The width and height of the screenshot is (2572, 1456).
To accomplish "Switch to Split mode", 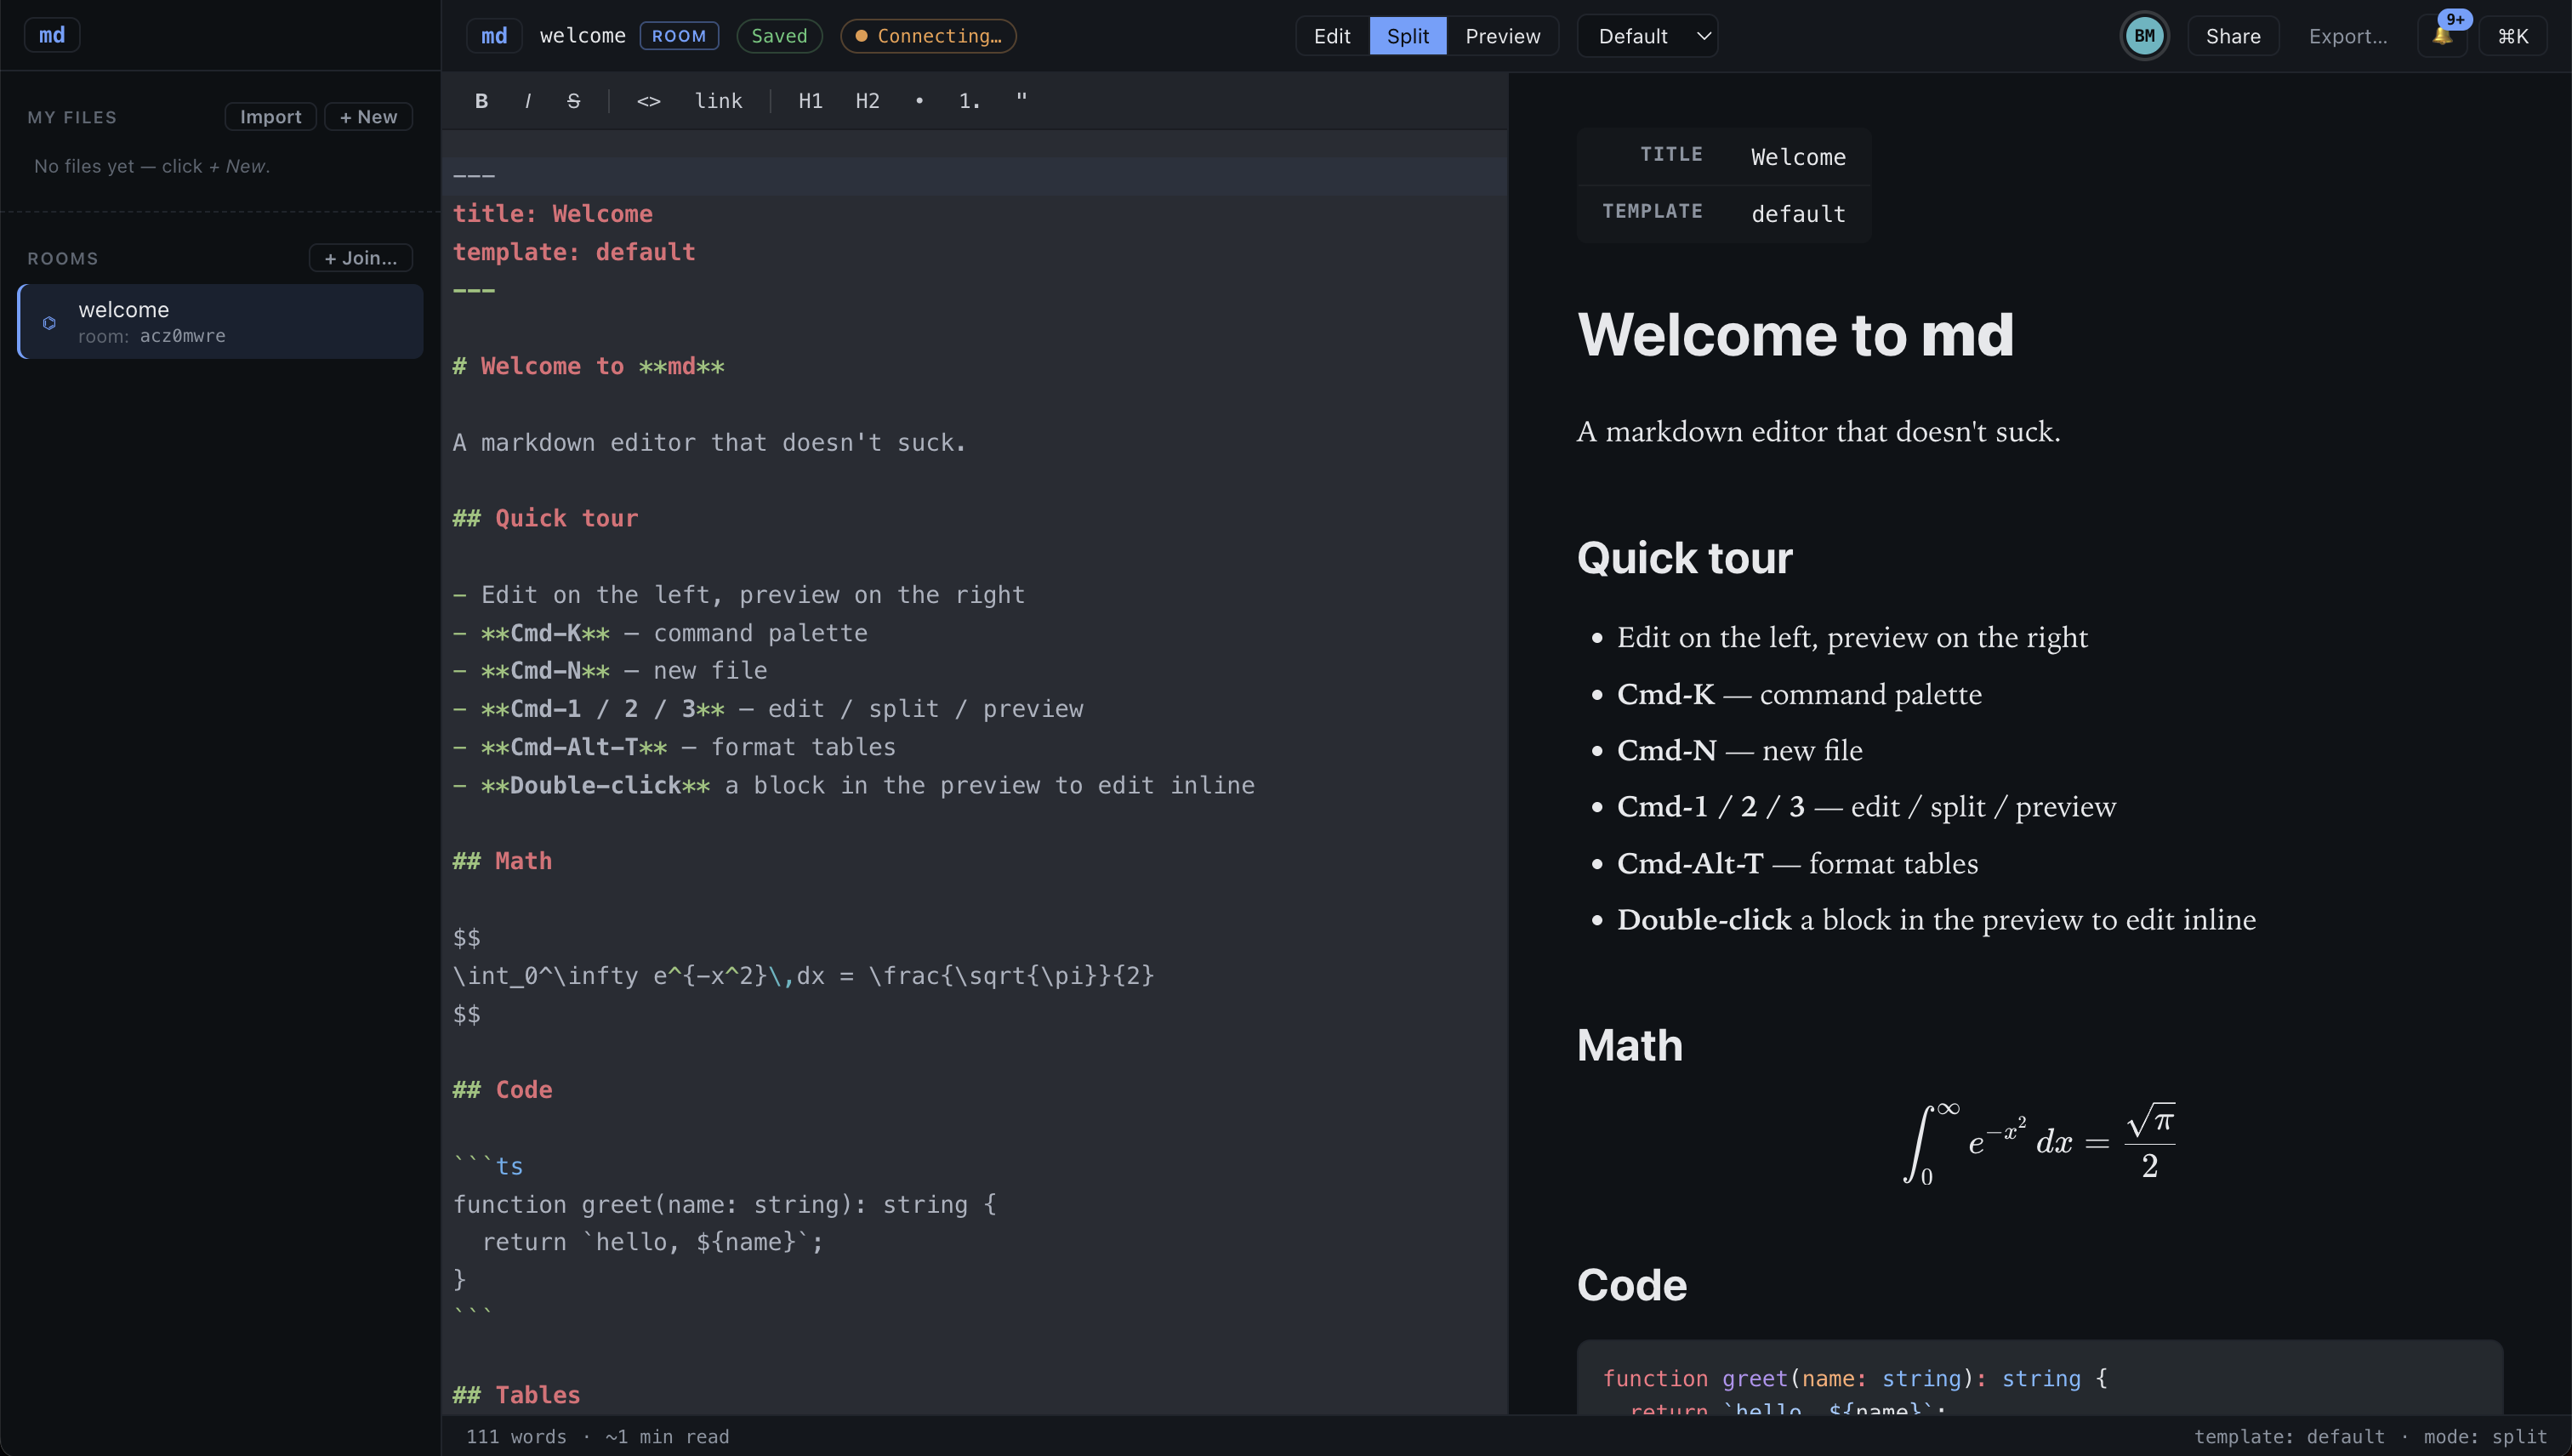I will pyautogui.click(x=1407, y=36).
